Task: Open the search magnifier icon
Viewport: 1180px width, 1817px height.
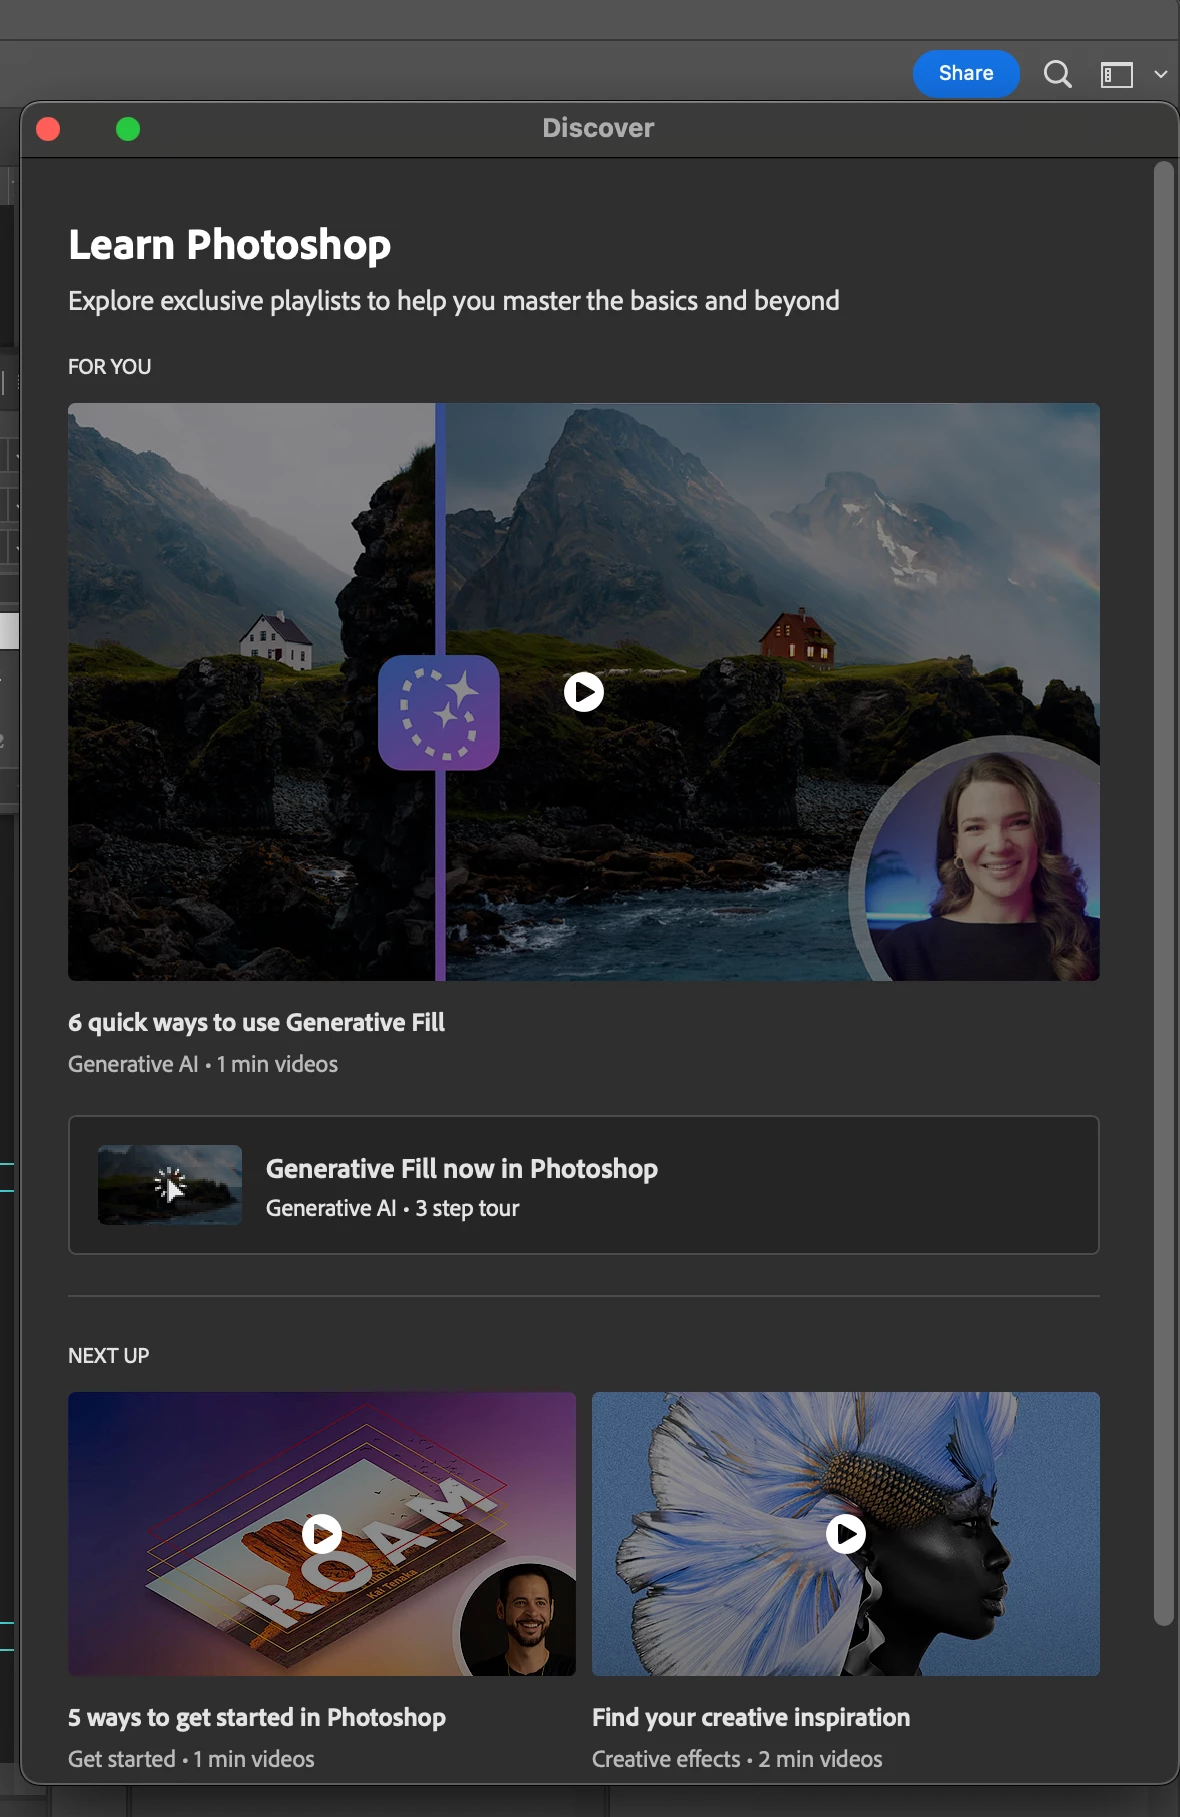Action: pos(1057,74)
